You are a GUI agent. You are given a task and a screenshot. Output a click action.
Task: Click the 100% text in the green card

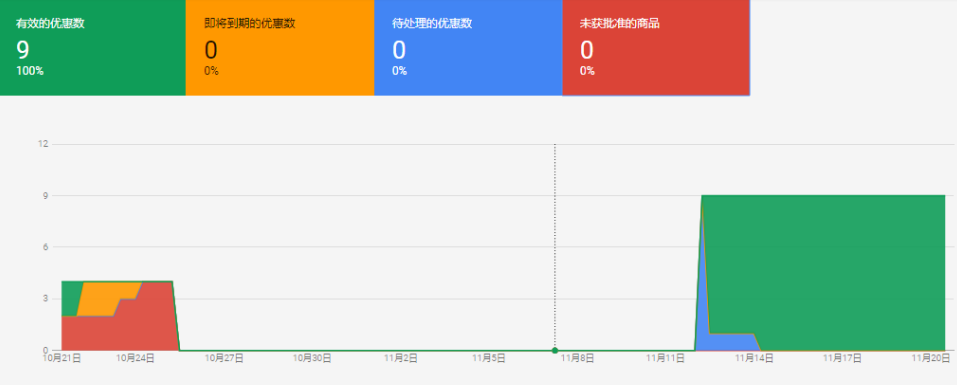coord(29,71)
